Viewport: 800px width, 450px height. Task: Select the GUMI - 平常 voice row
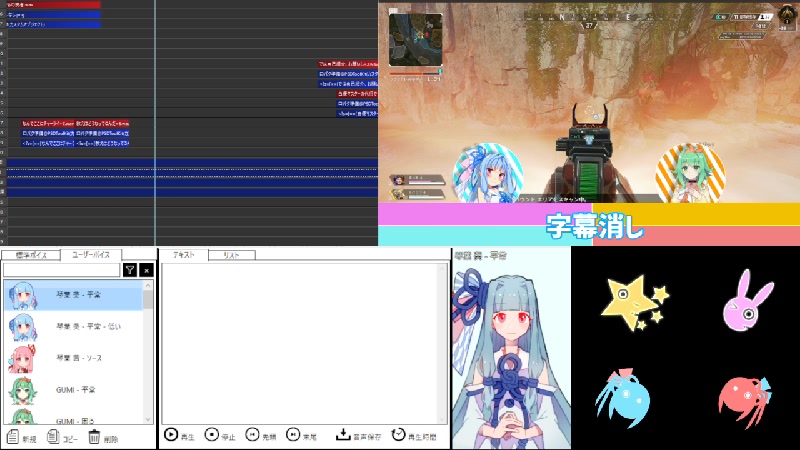point(73,390)
